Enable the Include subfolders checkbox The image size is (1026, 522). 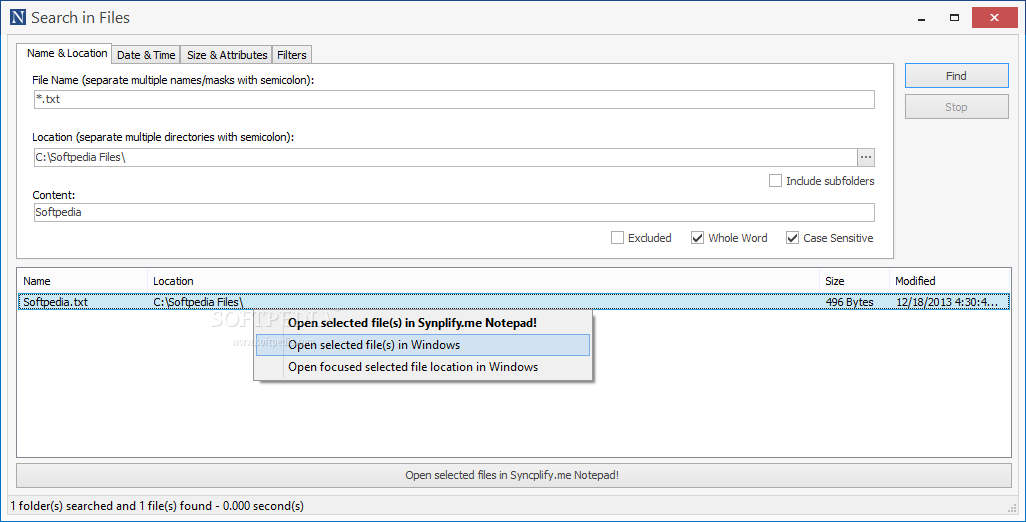775,181
